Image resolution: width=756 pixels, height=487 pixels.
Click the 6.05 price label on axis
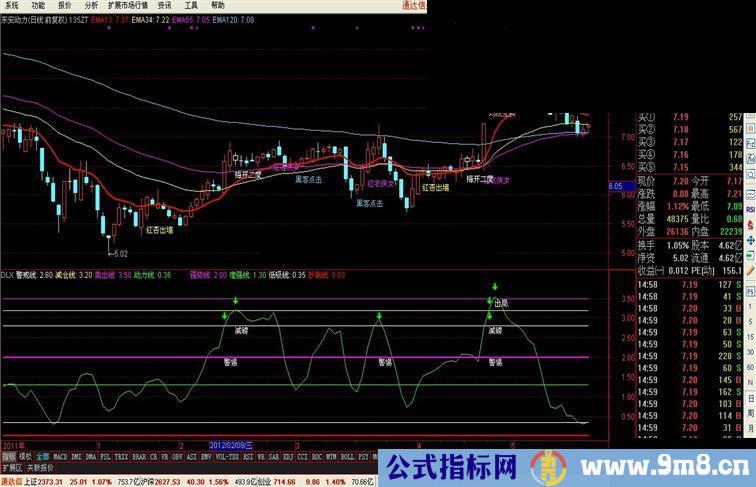coord(615,186)
